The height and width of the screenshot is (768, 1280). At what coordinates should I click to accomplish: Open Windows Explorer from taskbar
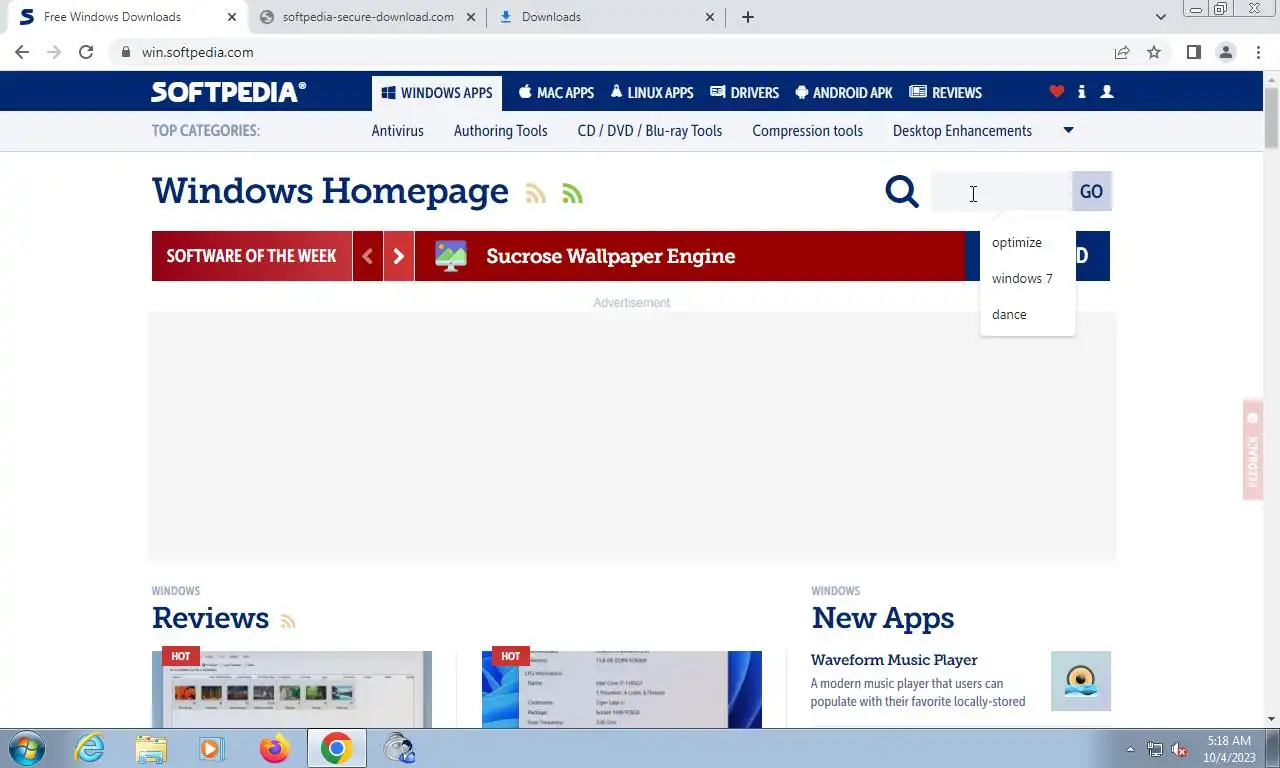[151, 748]
